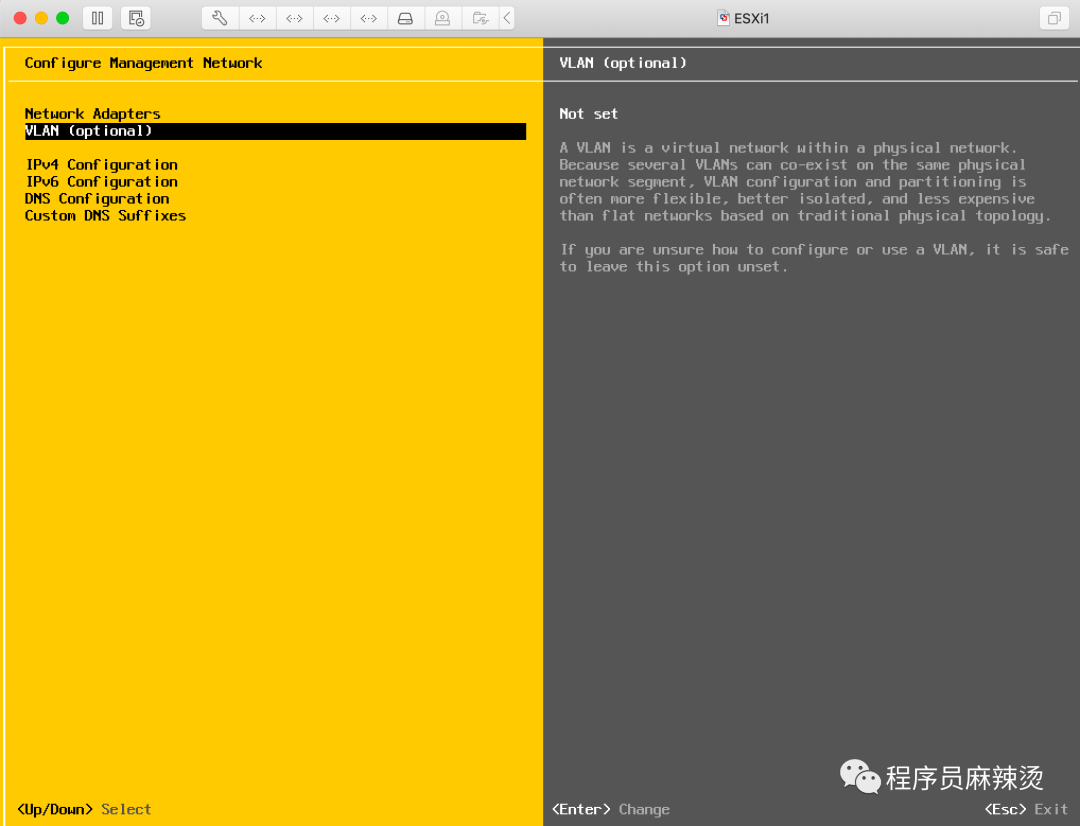1080x826 pixels.
Task: Click the macOS green full-screen button
Action: tap(63, 18)
